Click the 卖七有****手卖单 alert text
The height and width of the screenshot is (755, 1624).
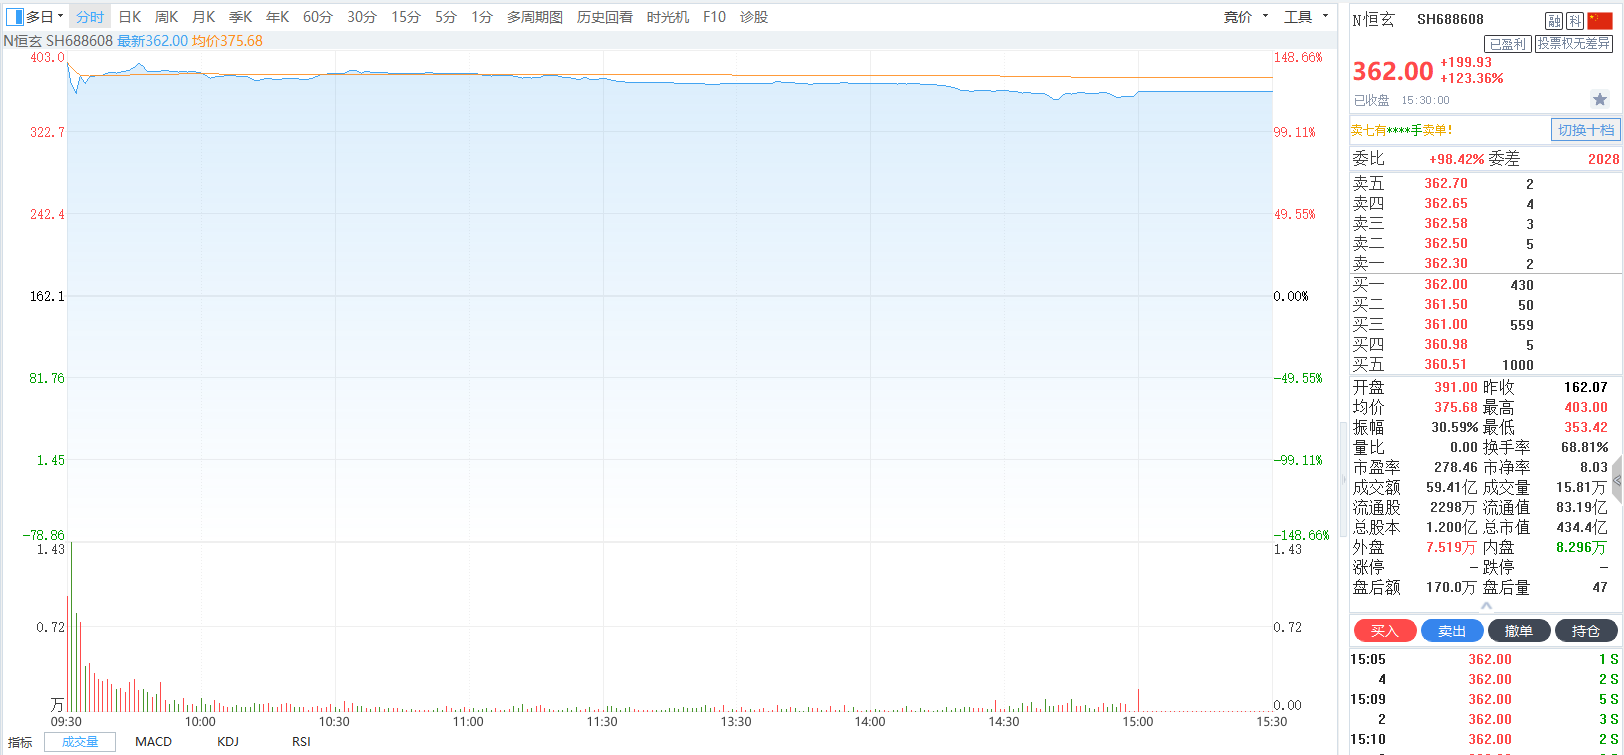[1402, 130]
